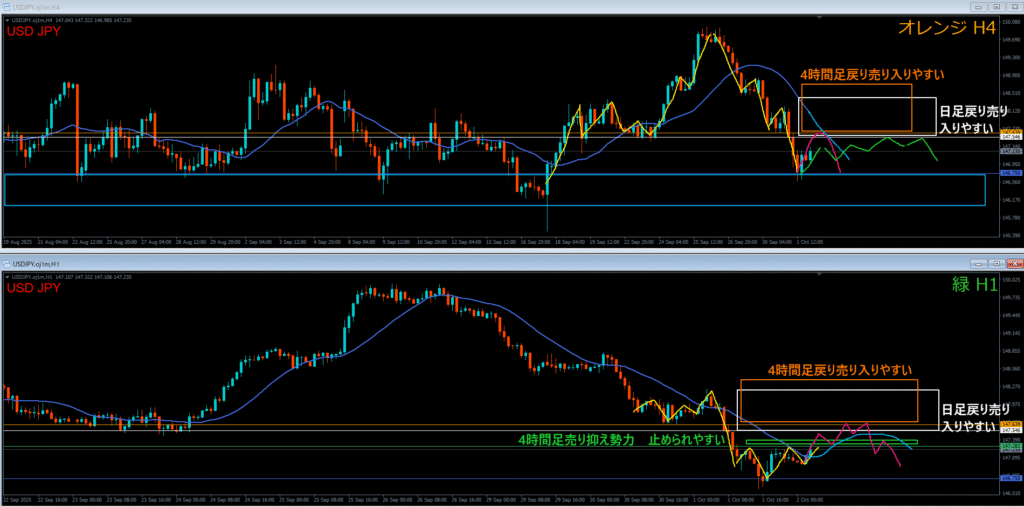Viewport: 1024px width, 507px height.
Task: Click the H4 chart window title icon
Action: pyautogui.click(x=6, y=7)
